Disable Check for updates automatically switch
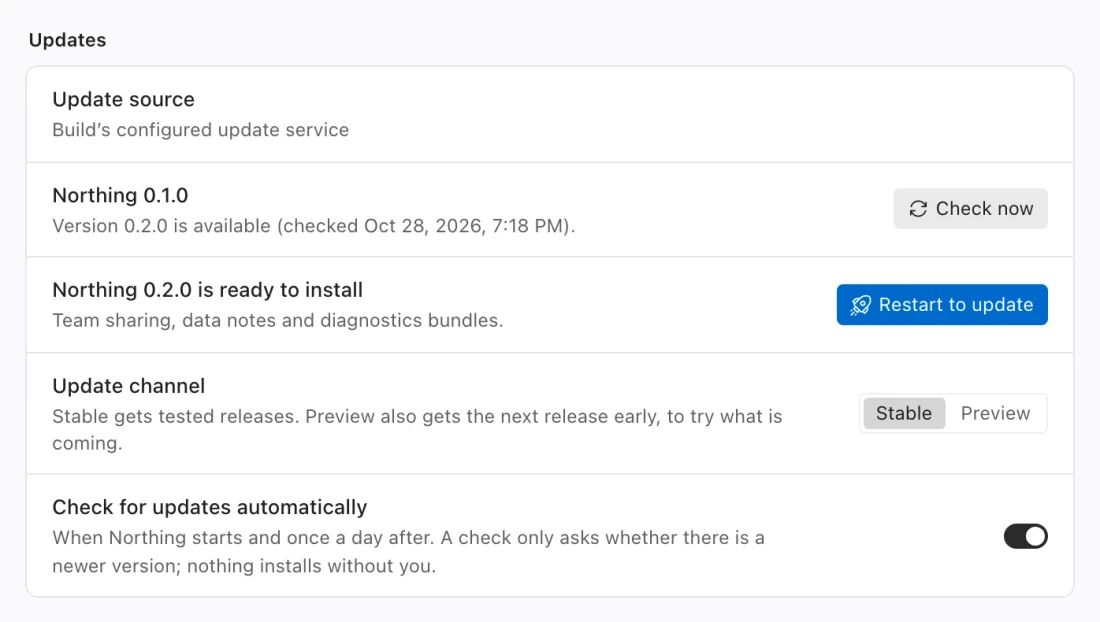Viewport: 1100px width, 622px height. [1025, 536]
